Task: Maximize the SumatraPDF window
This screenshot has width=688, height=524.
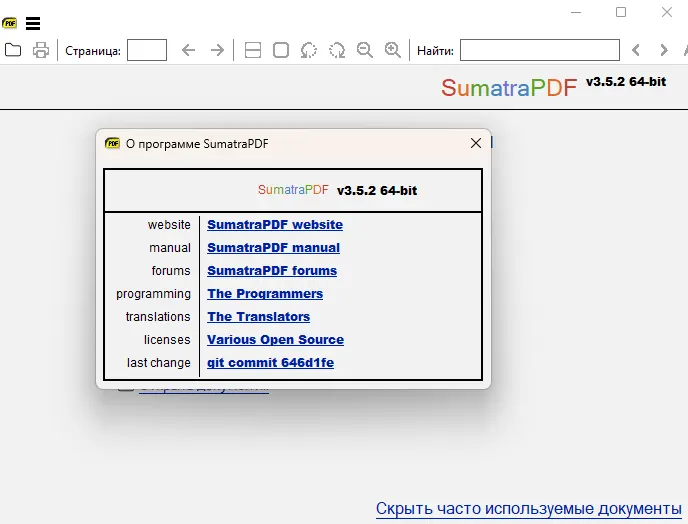Action: [621, 12]
